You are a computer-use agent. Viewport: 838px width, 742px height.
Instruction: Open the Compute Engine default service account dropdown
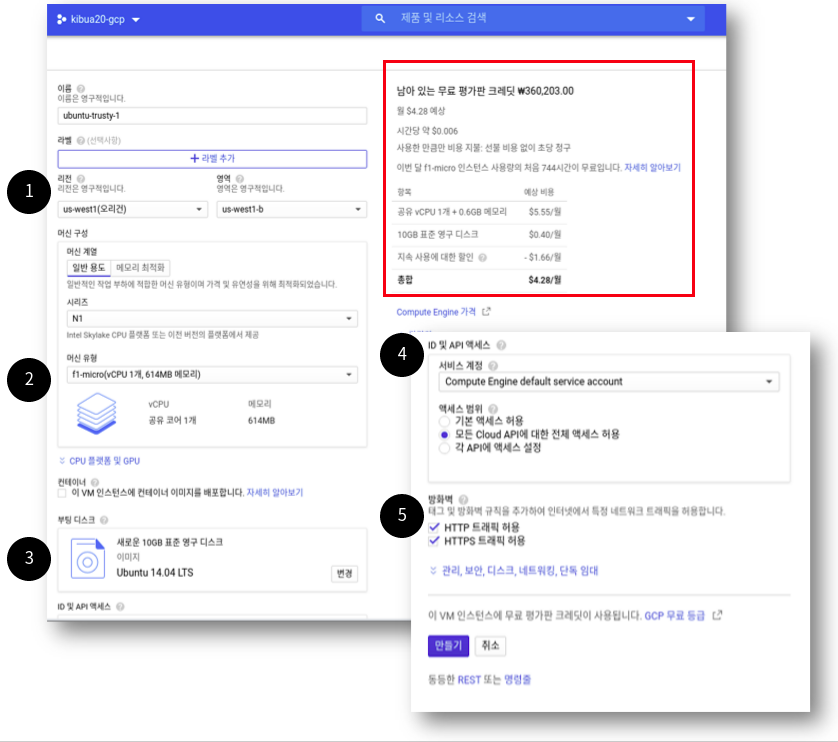click(x=609, y=382)
